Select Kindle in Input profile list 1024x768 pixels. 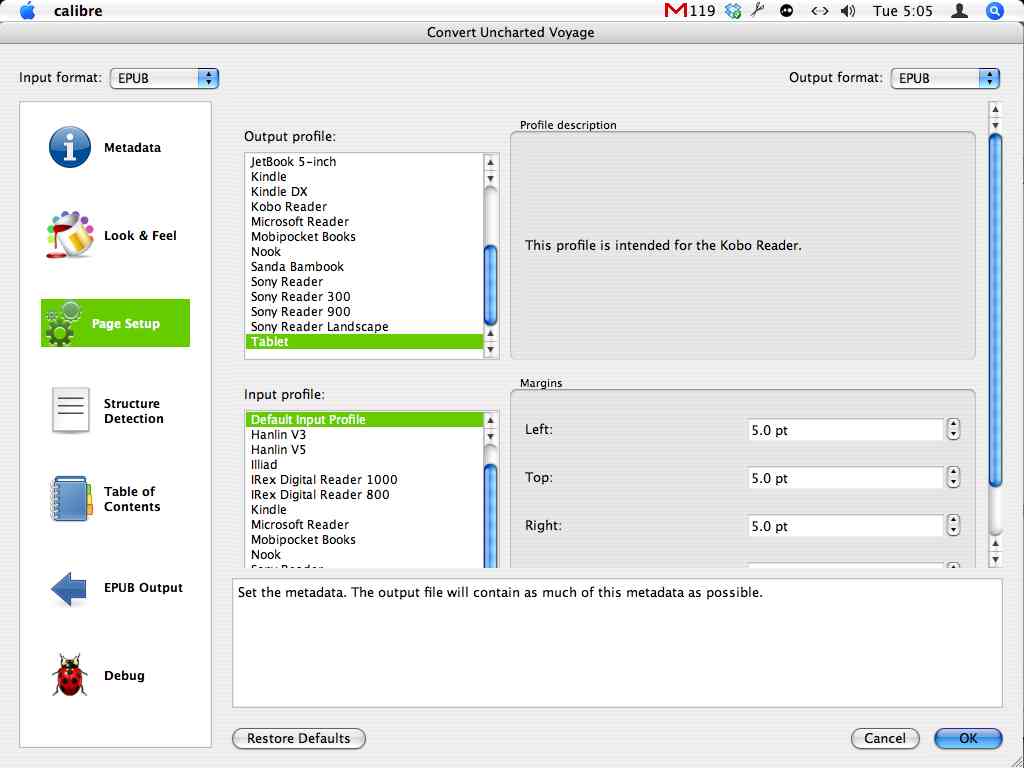(364, 509)
